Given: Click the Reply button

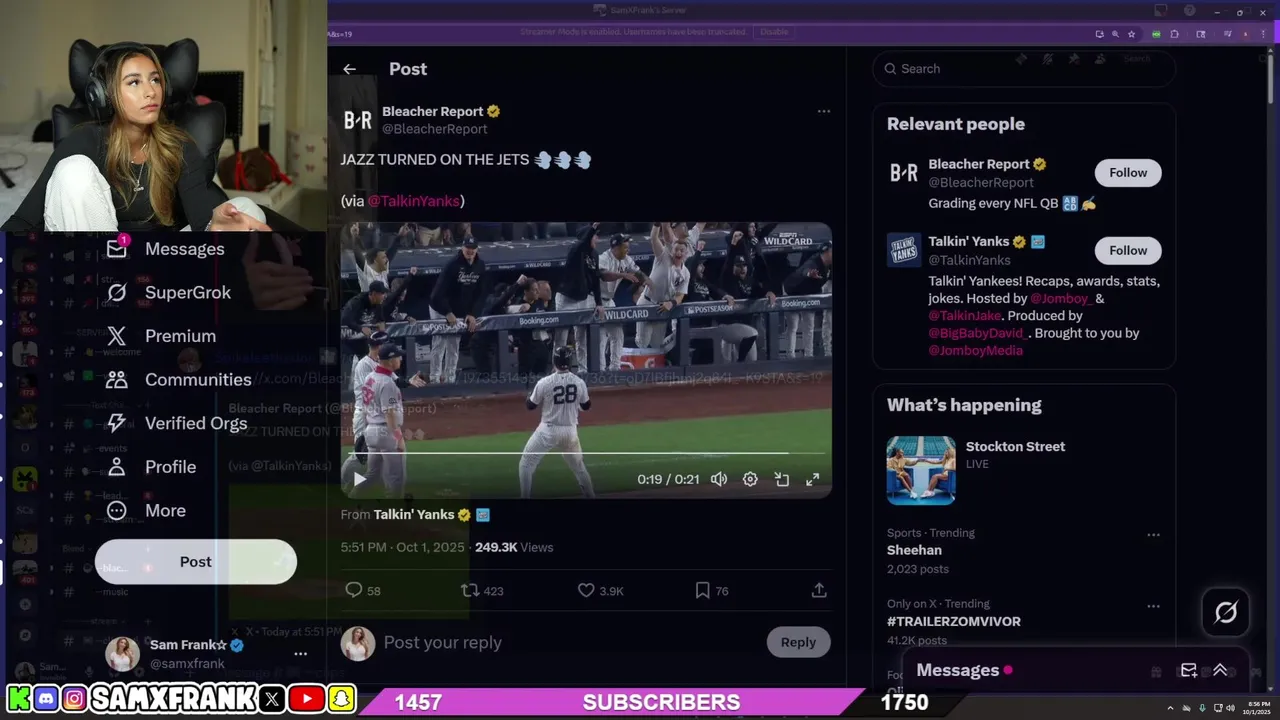Looking at the screenshot, I should coord(798,642).
